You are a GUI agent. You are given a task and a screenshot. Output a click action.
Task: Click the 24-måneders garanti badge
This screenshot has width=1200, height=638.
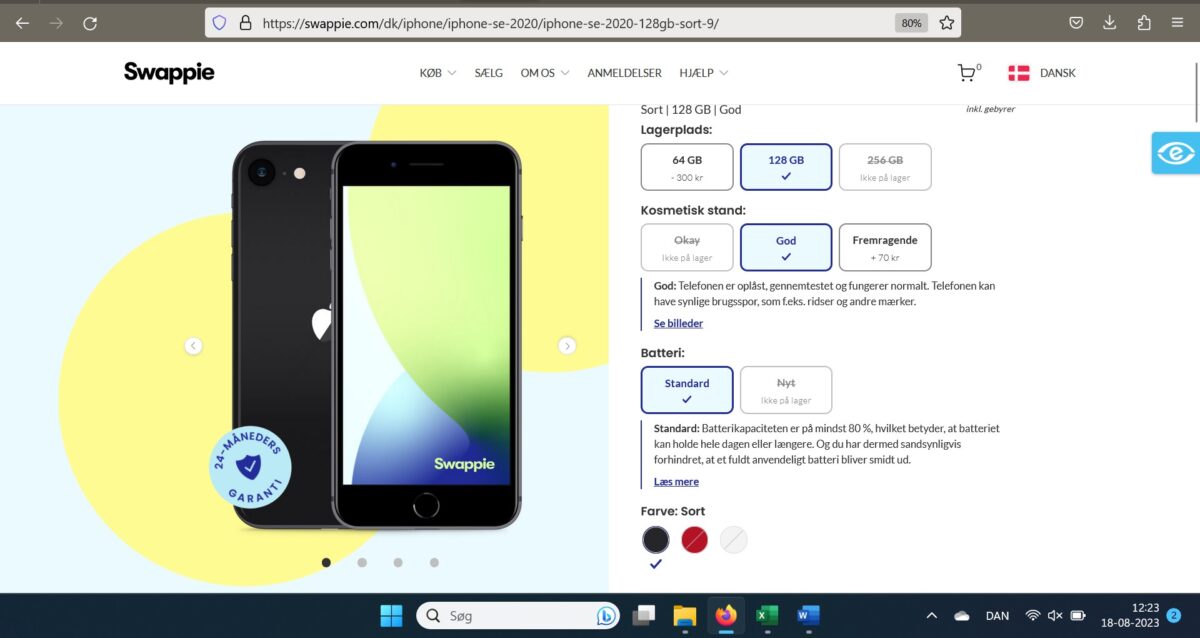250,468
